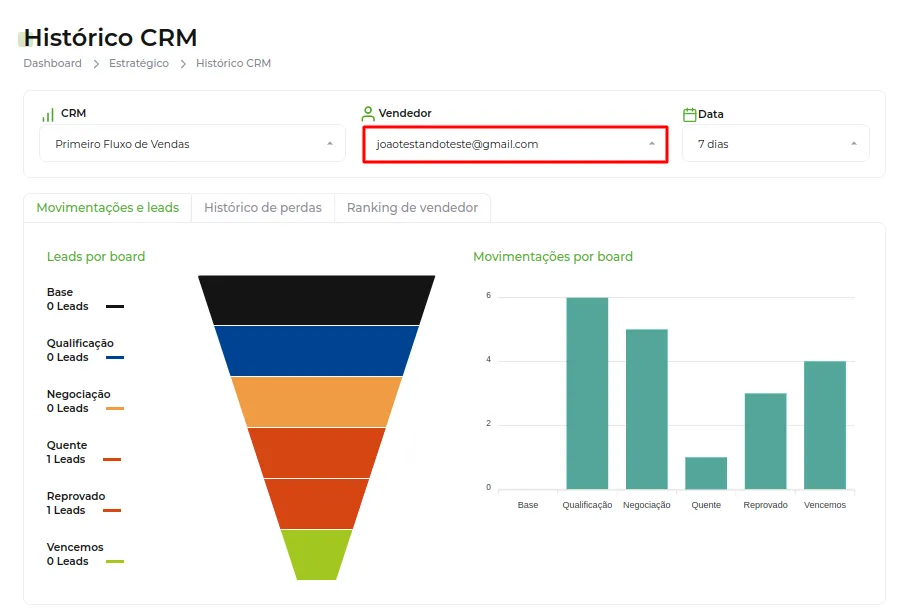
Task: Click the Vendedor person icon
Action: coord(367,114)
